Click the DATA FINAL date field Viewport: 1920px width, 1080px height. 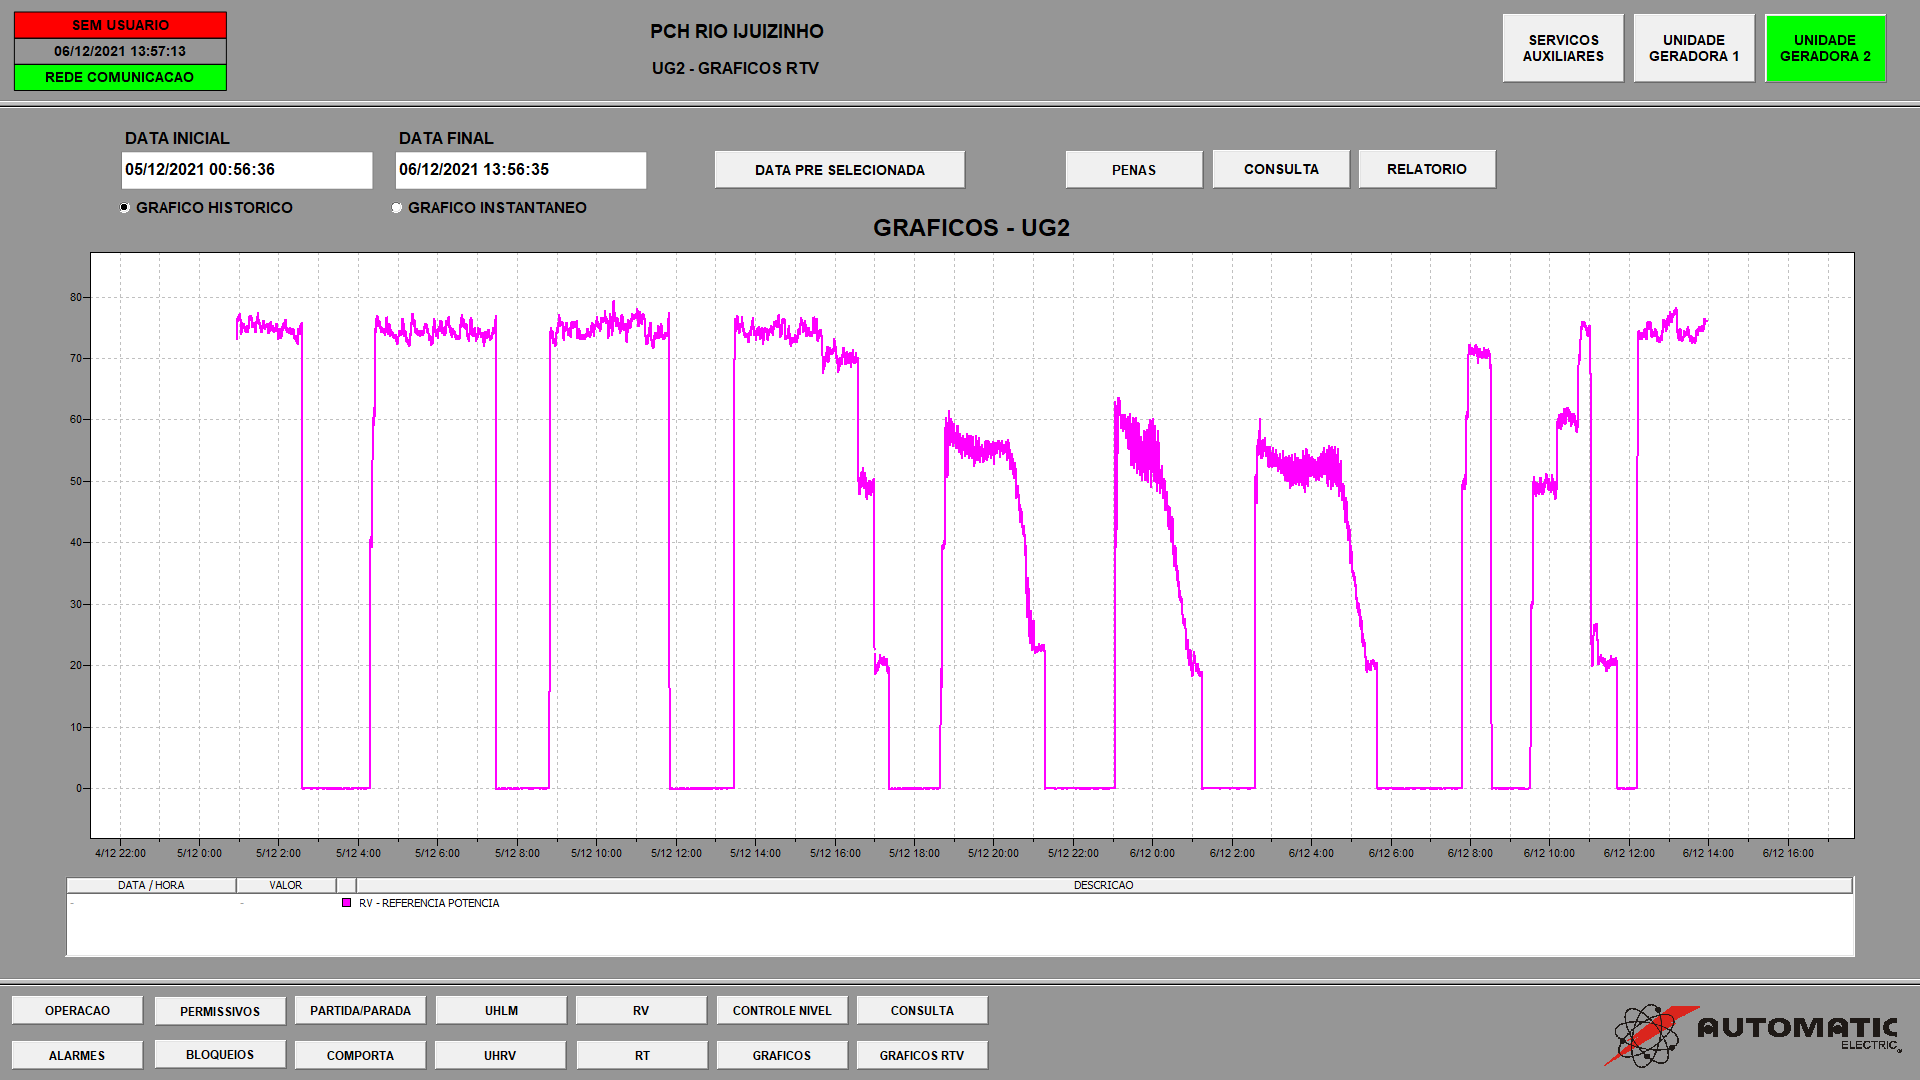point(521,170)
